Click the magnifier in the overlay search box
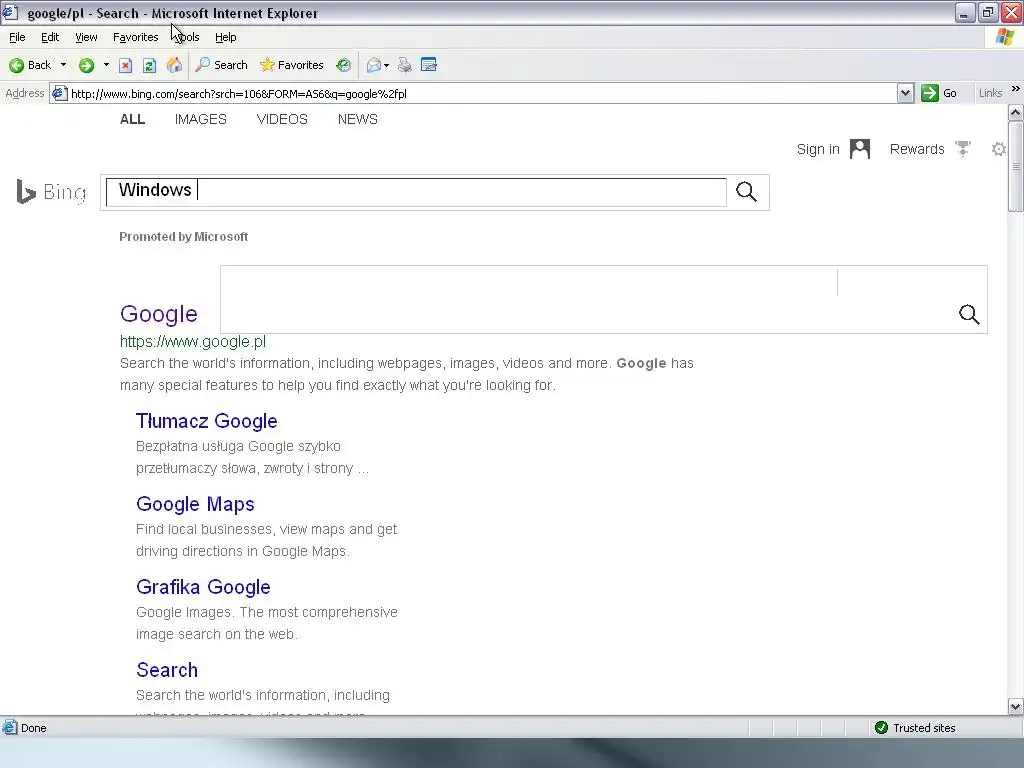1024x768 pixels. (x=968, y=314)
